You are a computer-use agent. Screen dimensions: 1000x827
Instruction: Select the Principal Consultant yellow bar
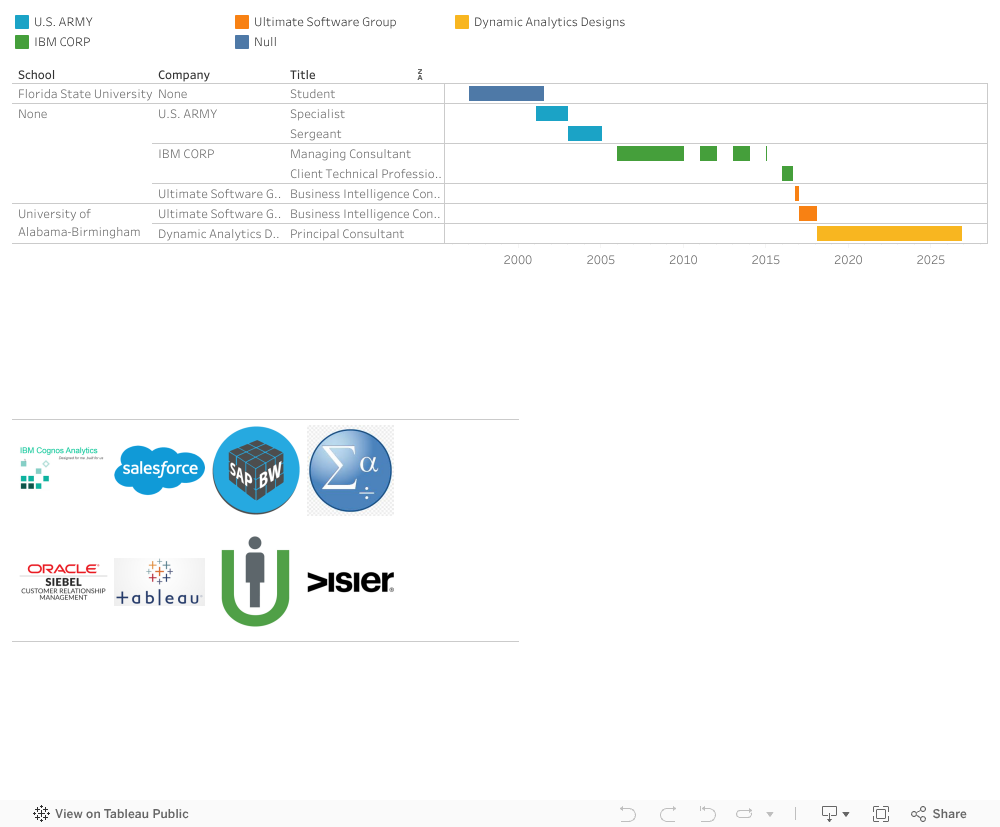[889, 233]
